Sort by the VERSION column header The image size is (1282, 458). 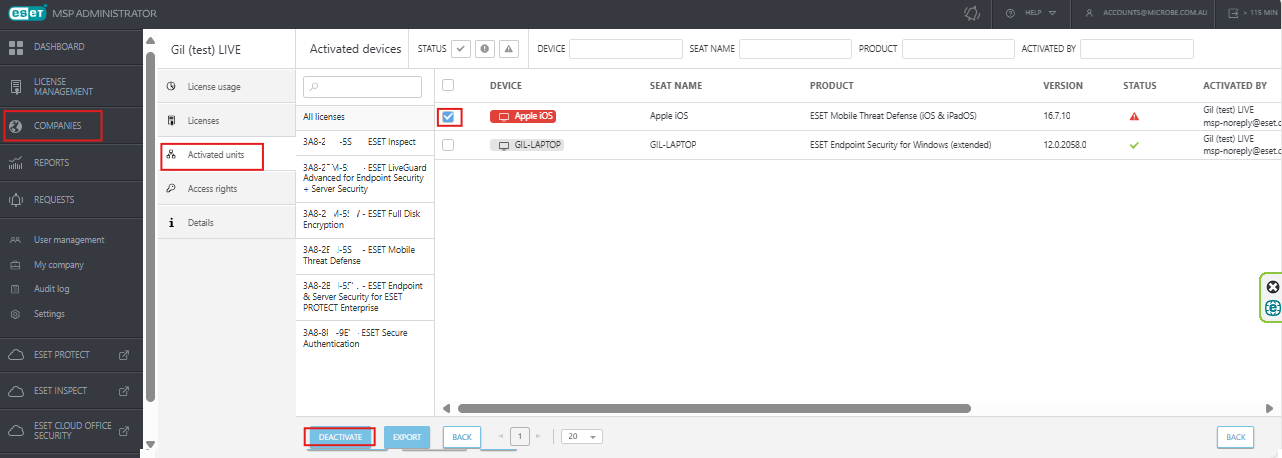coord(1063,86)
